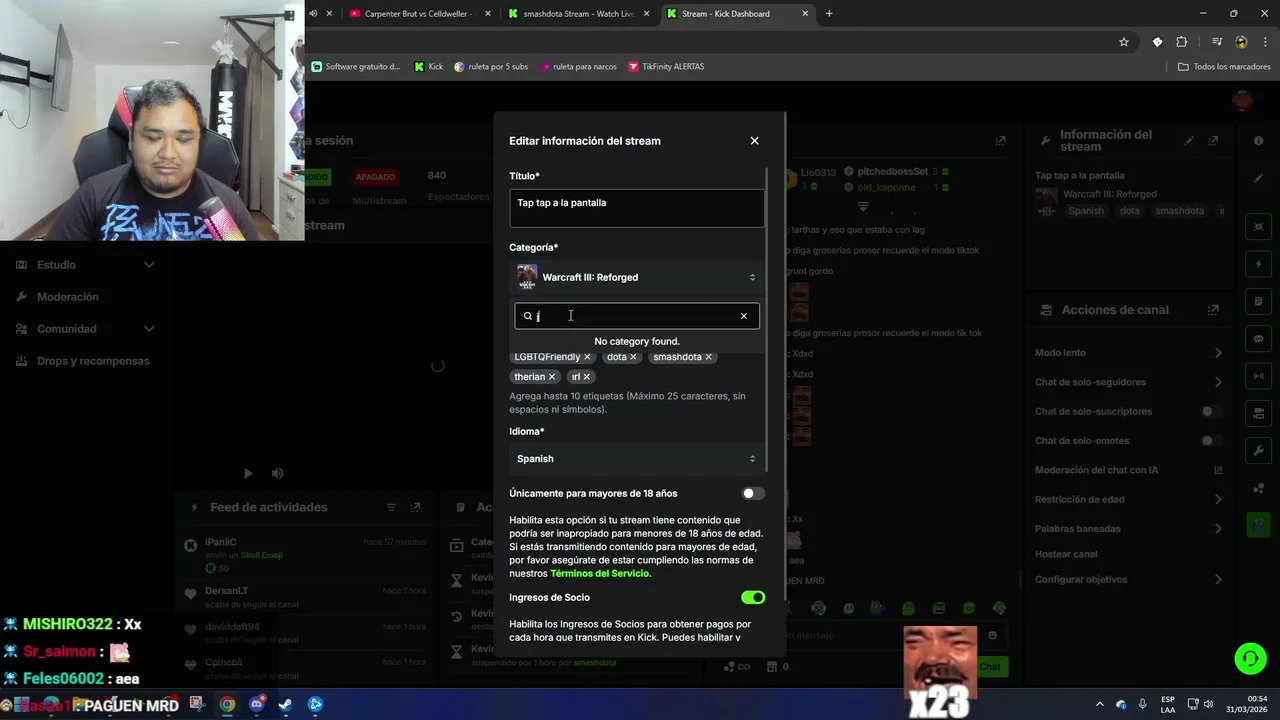The image size is (1280, 720).
Task: Remove the irl tag
Action: click(x=586, y=377)
